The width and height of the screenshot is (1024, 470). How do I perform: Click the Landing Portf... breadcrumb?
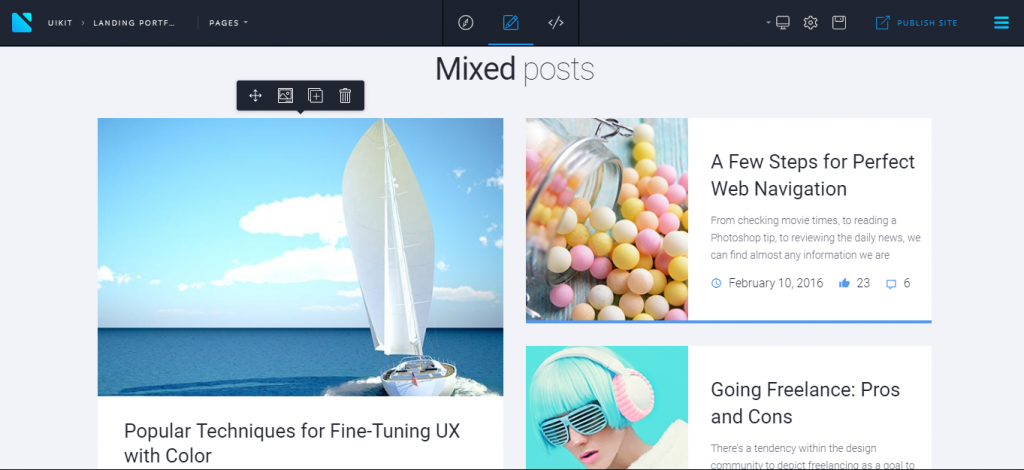pos(134,23)
